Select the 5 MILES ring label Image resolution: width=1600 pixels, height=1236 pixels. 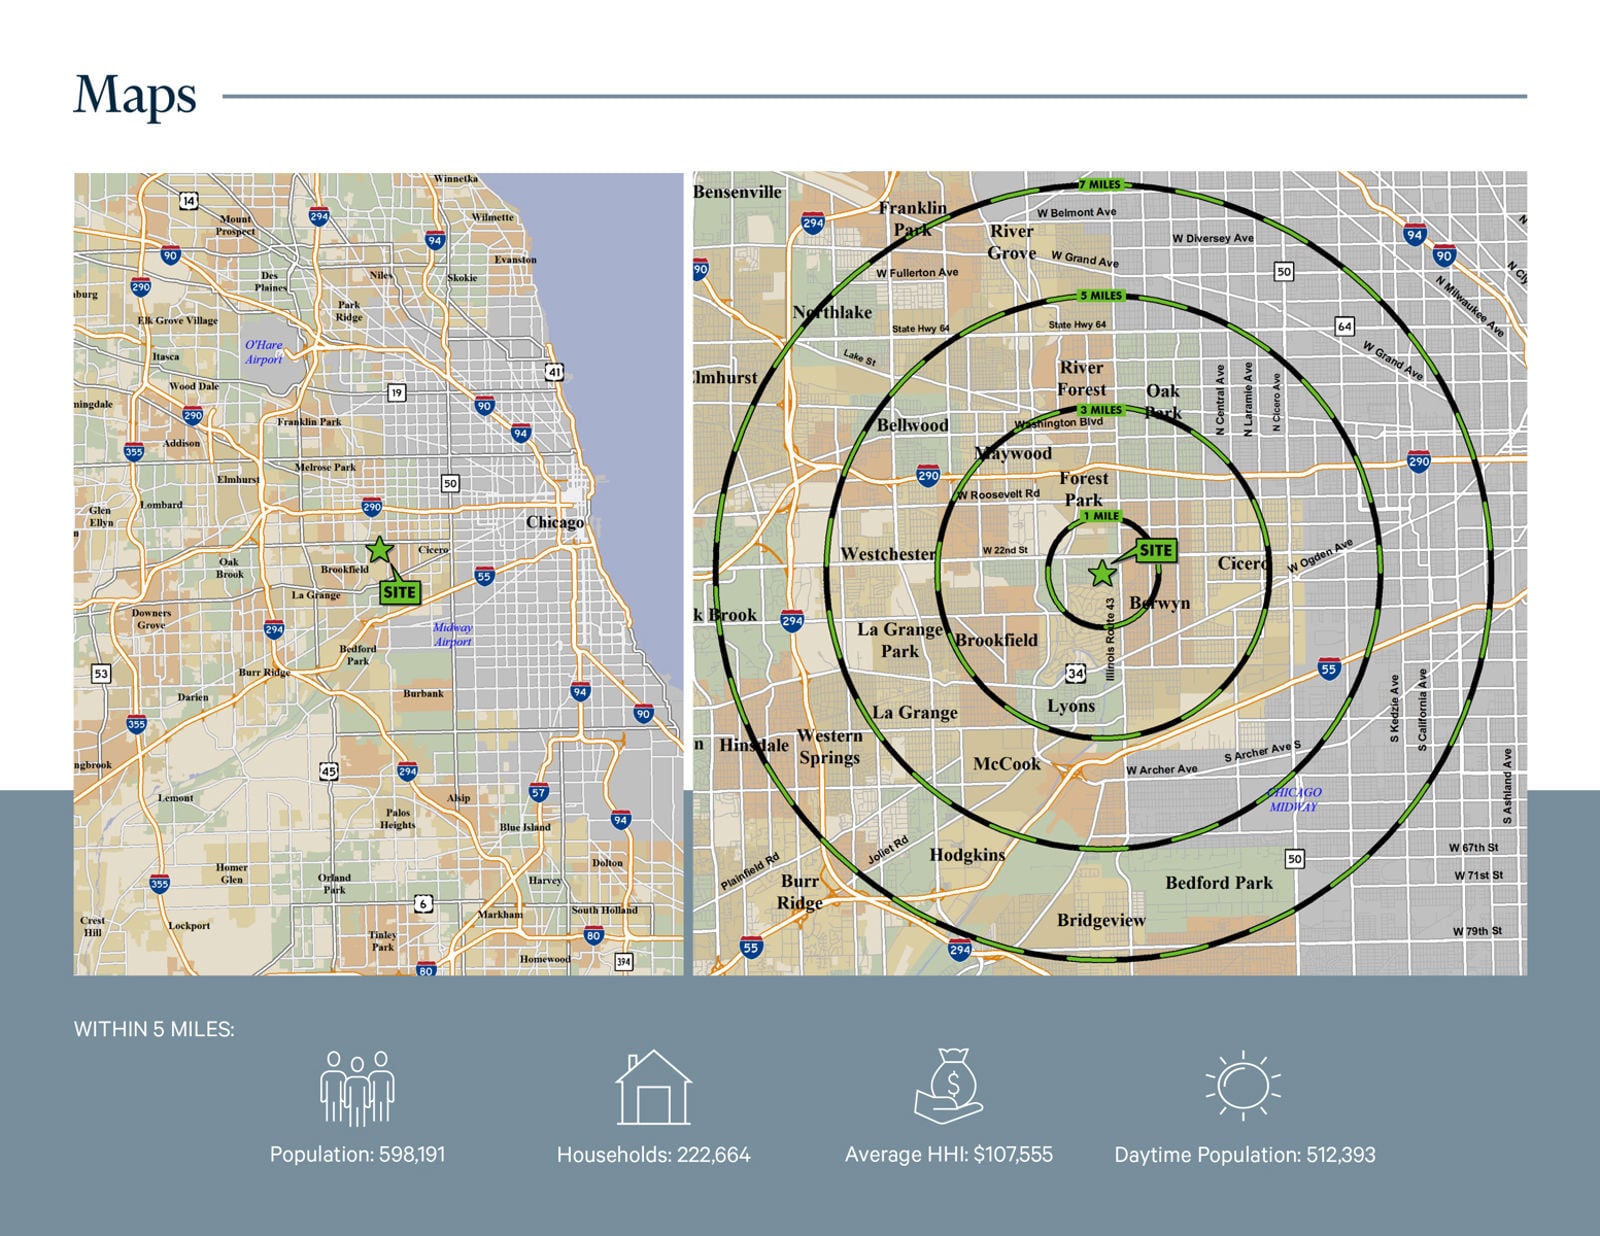1101,296
